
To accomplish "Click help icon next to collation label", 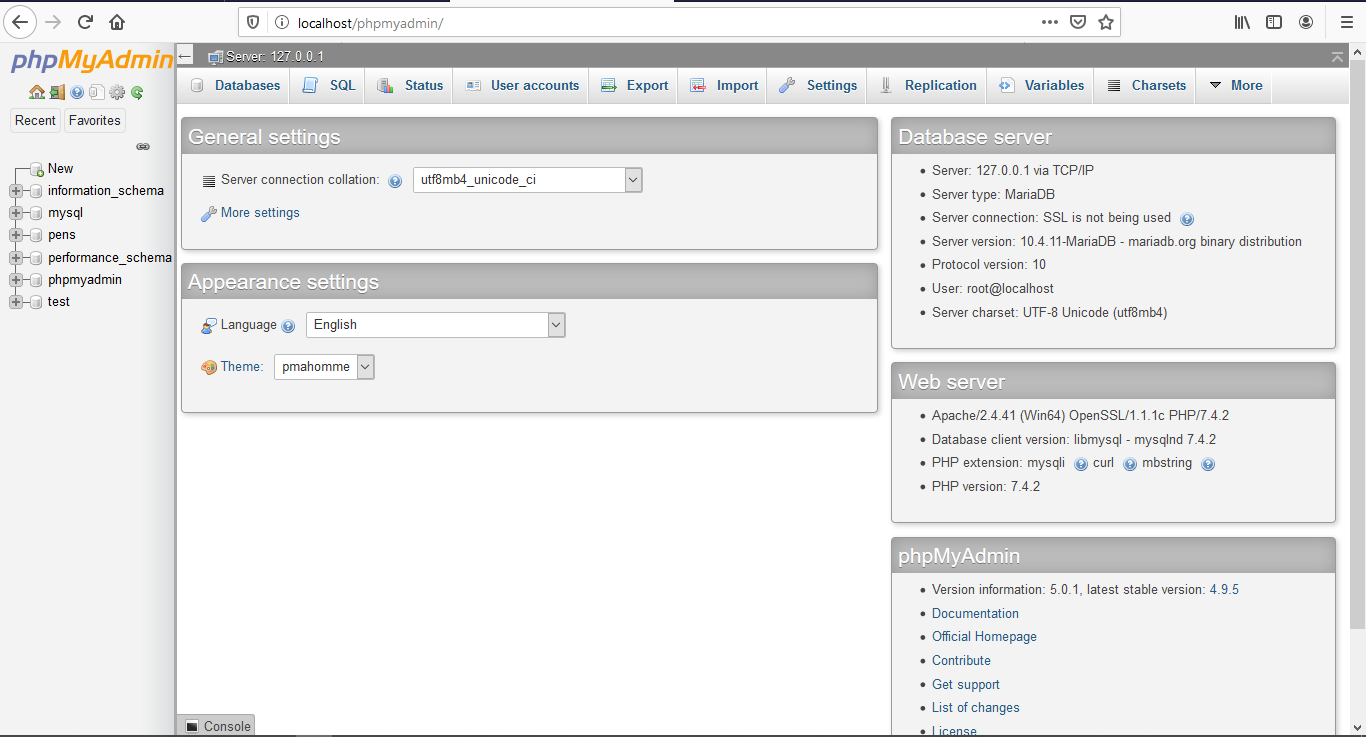I will point(395,181).
